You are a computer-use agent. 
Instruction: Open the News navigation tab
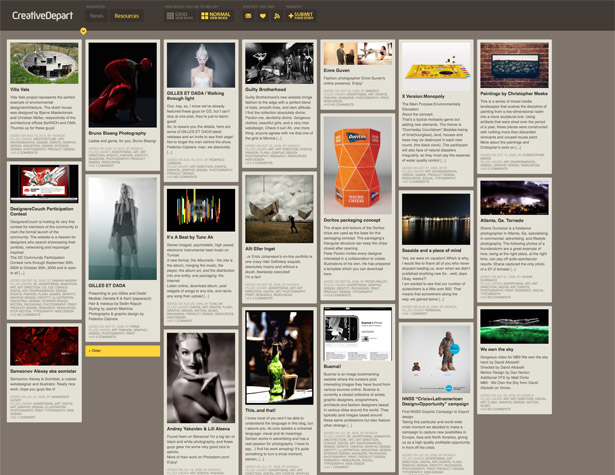96,16
